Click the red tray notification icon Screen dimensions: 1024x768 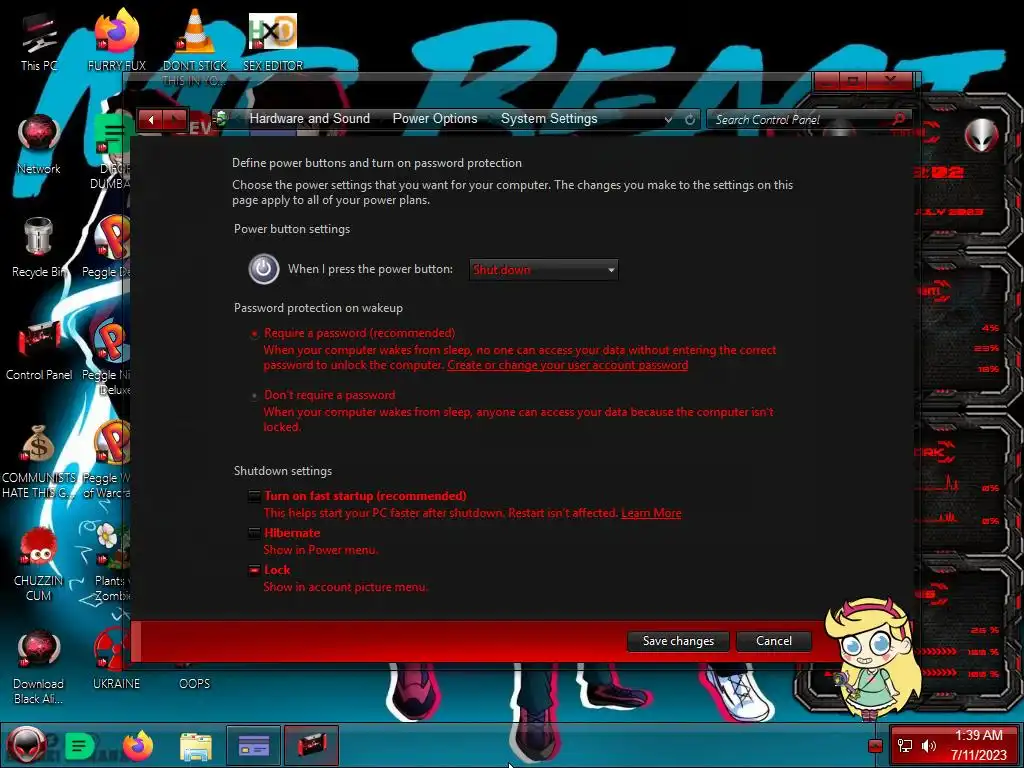coord(875,746)
